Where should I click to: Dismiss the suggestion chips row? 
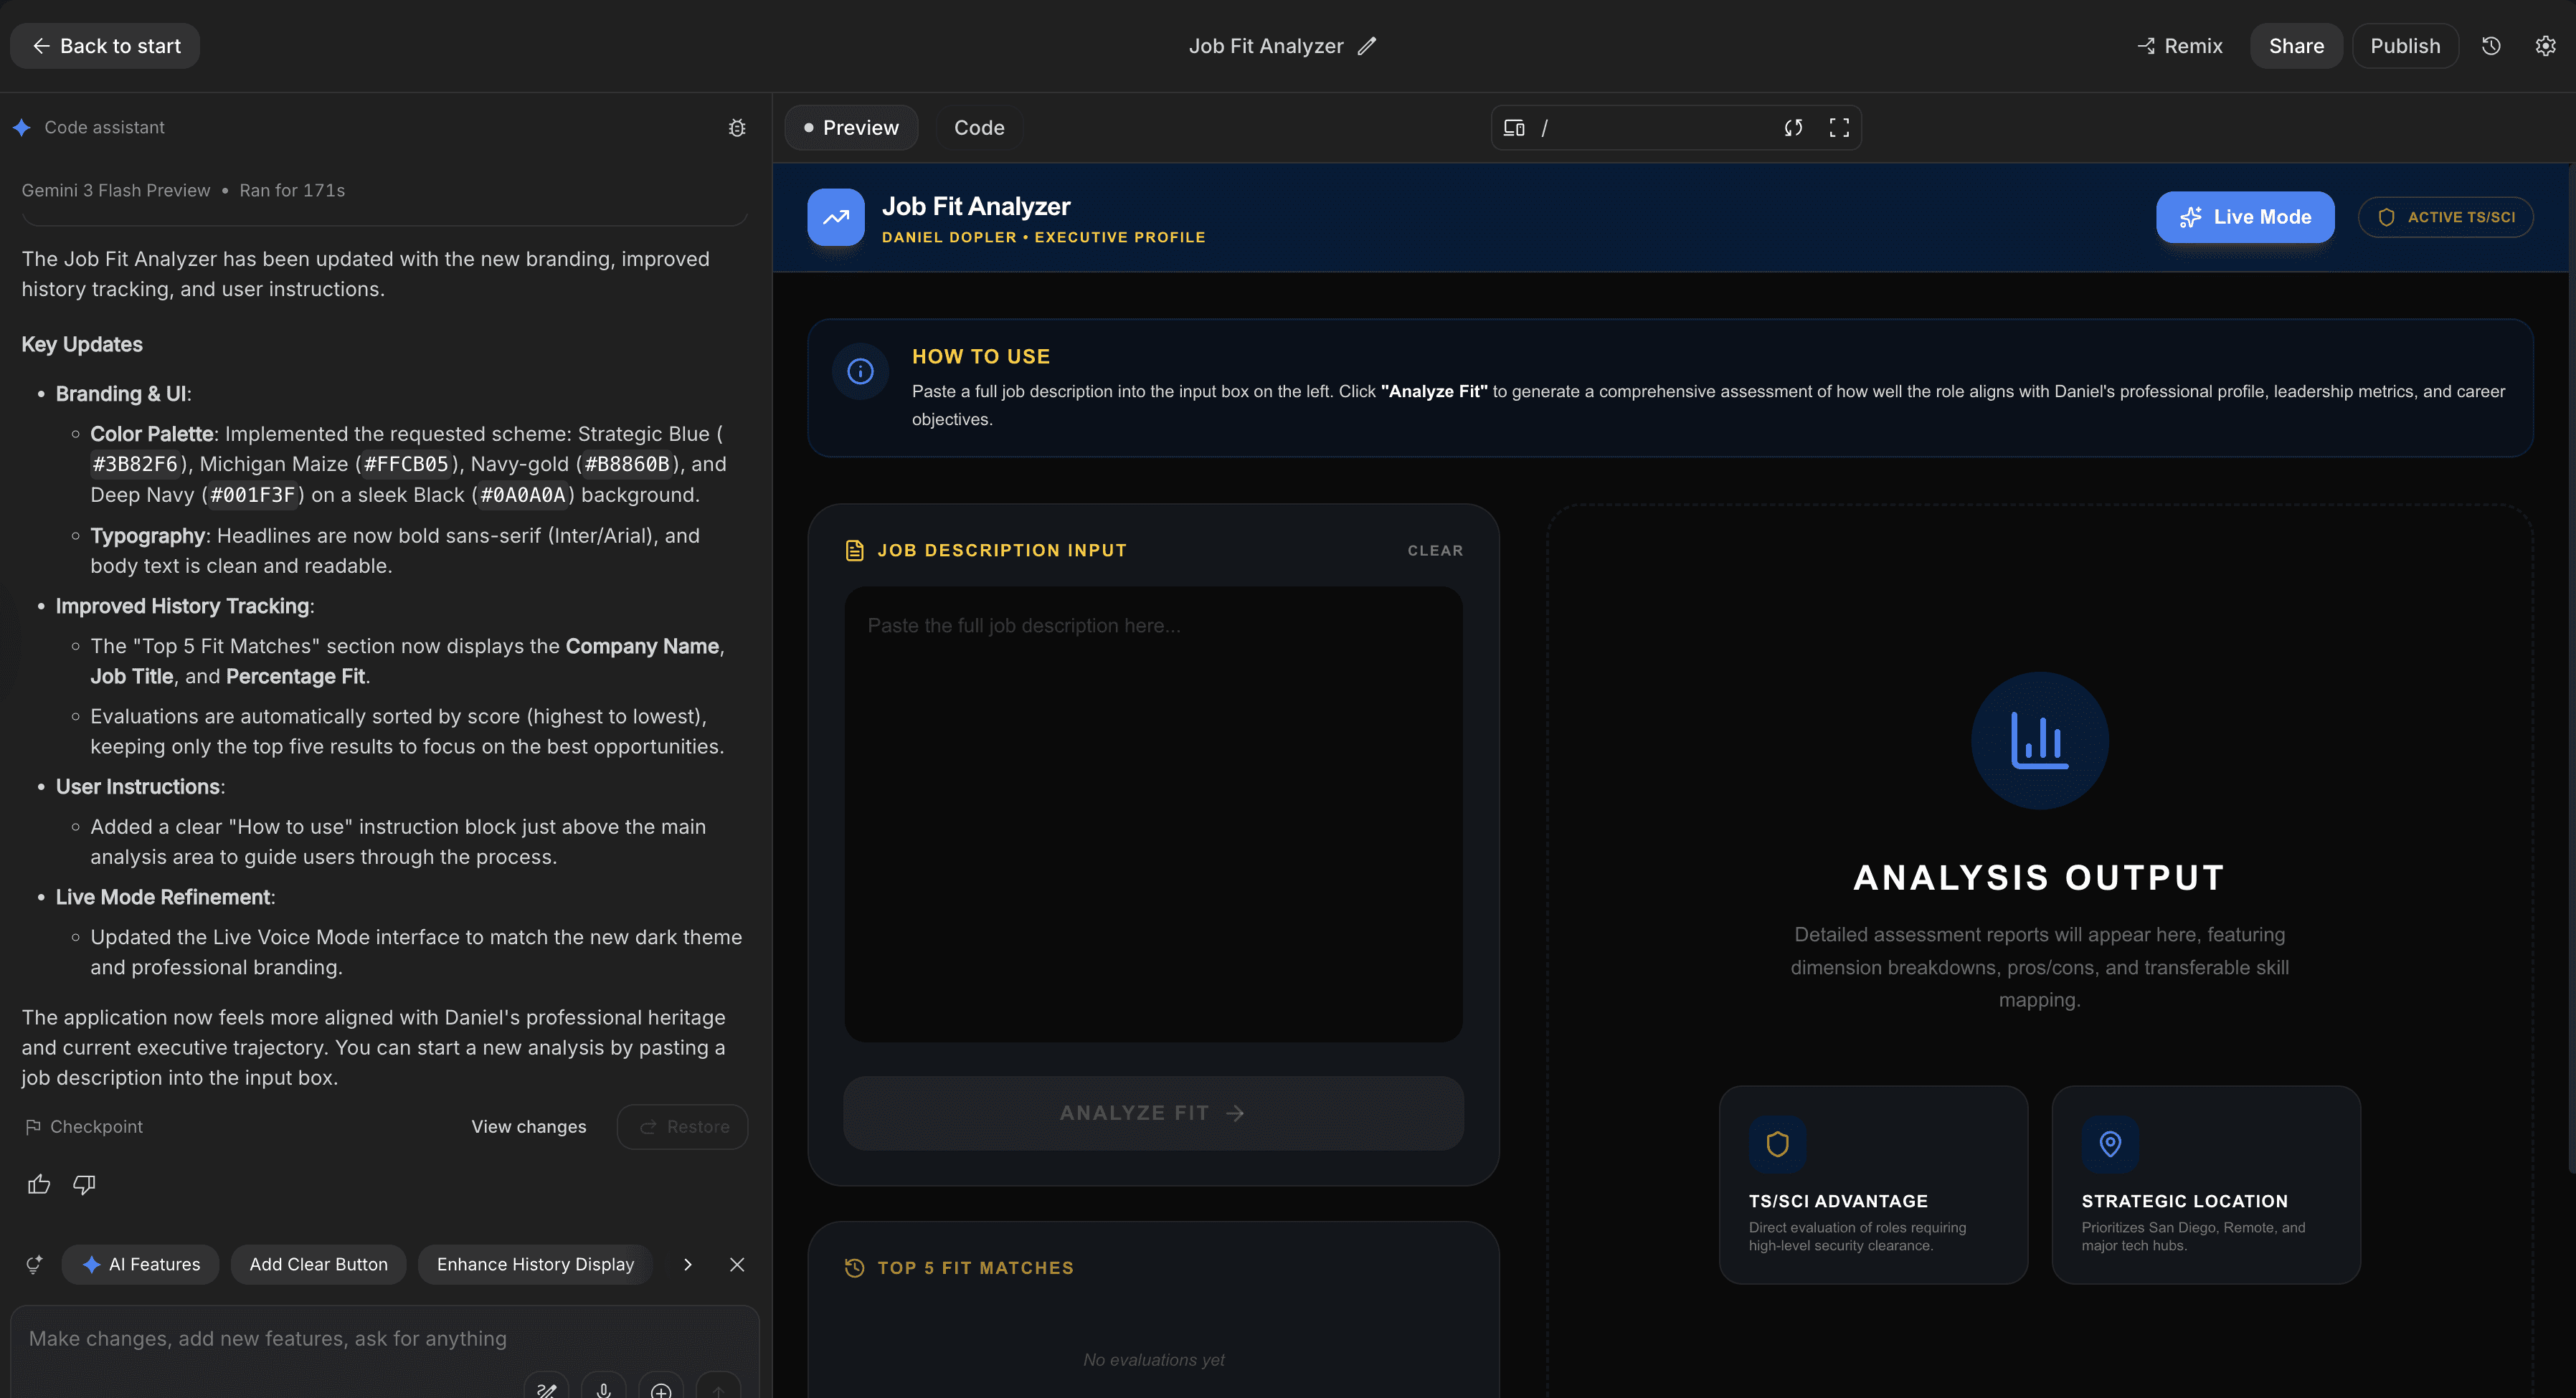737,1264
